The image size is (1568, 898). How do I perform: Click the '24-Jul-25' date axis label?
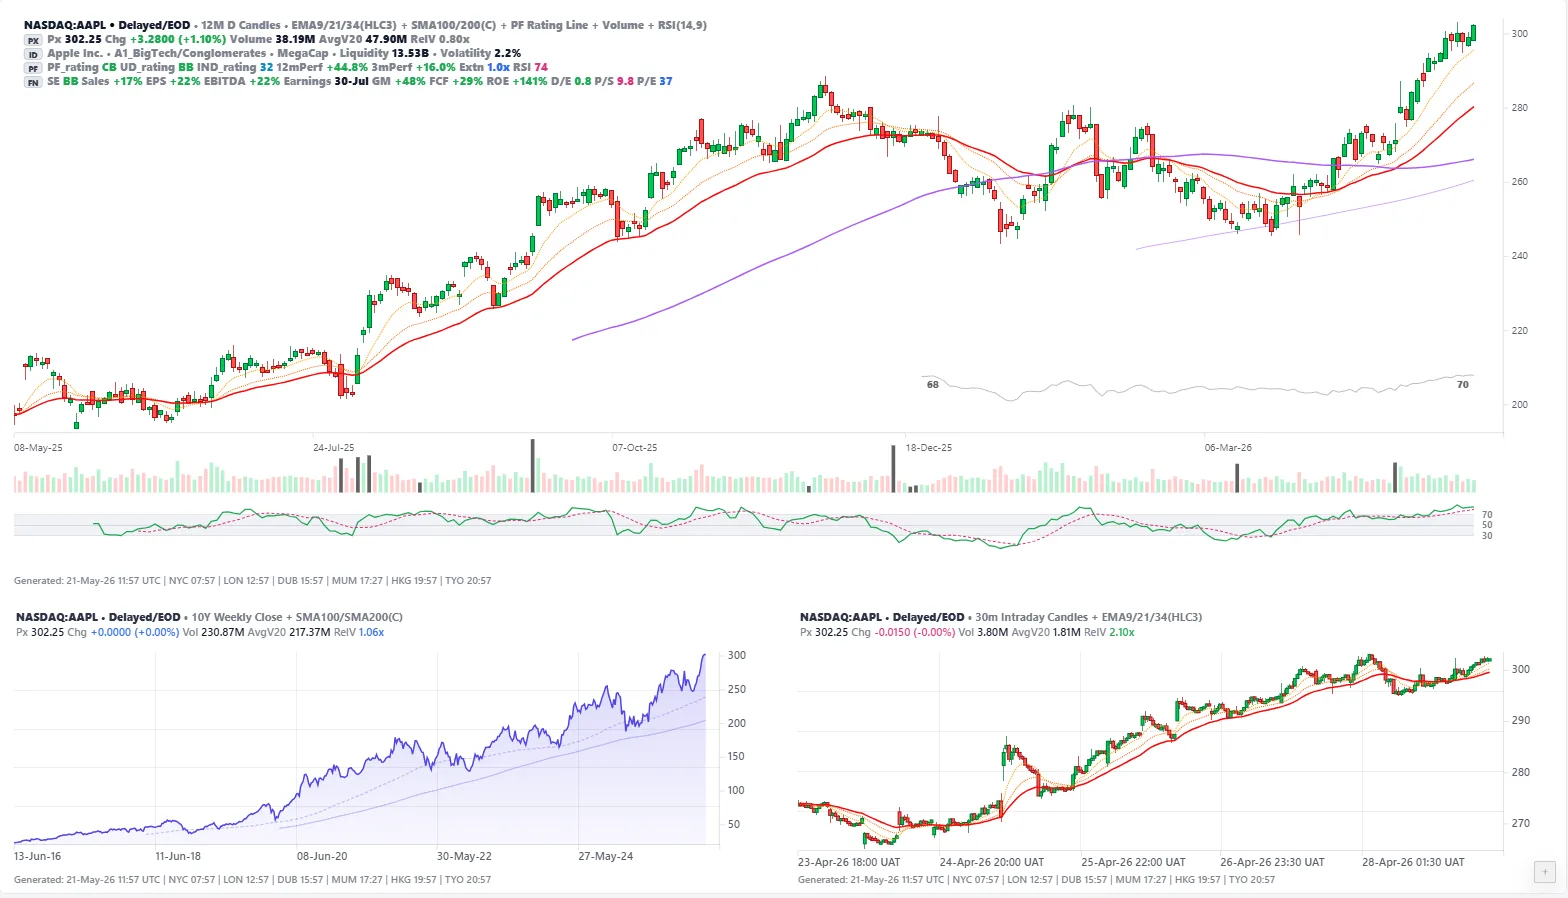334,448
